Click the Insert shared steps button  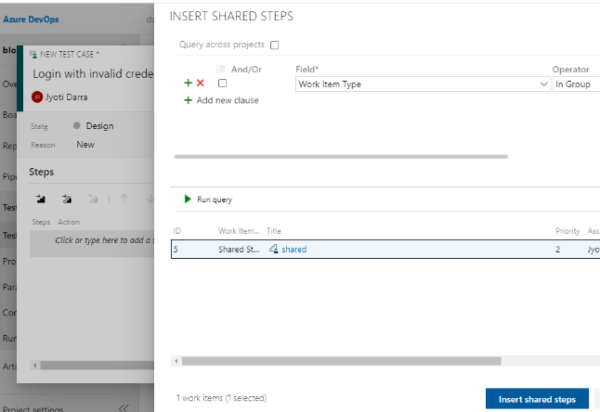click(537, 399)
